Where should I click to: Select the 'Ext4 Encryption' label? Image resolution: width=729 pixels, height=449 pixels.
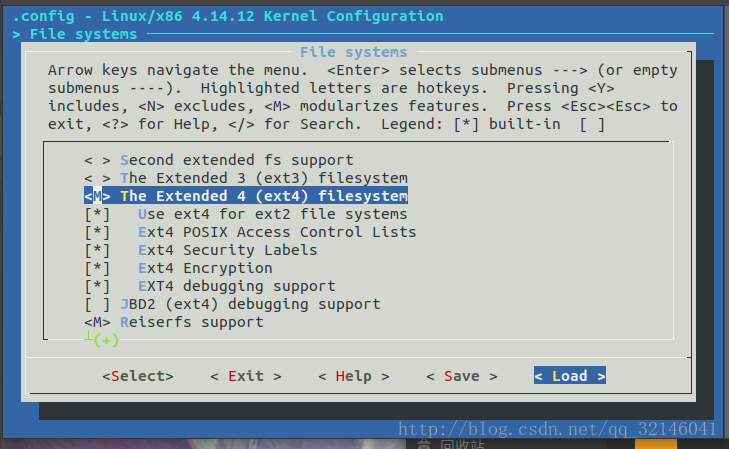205,268
